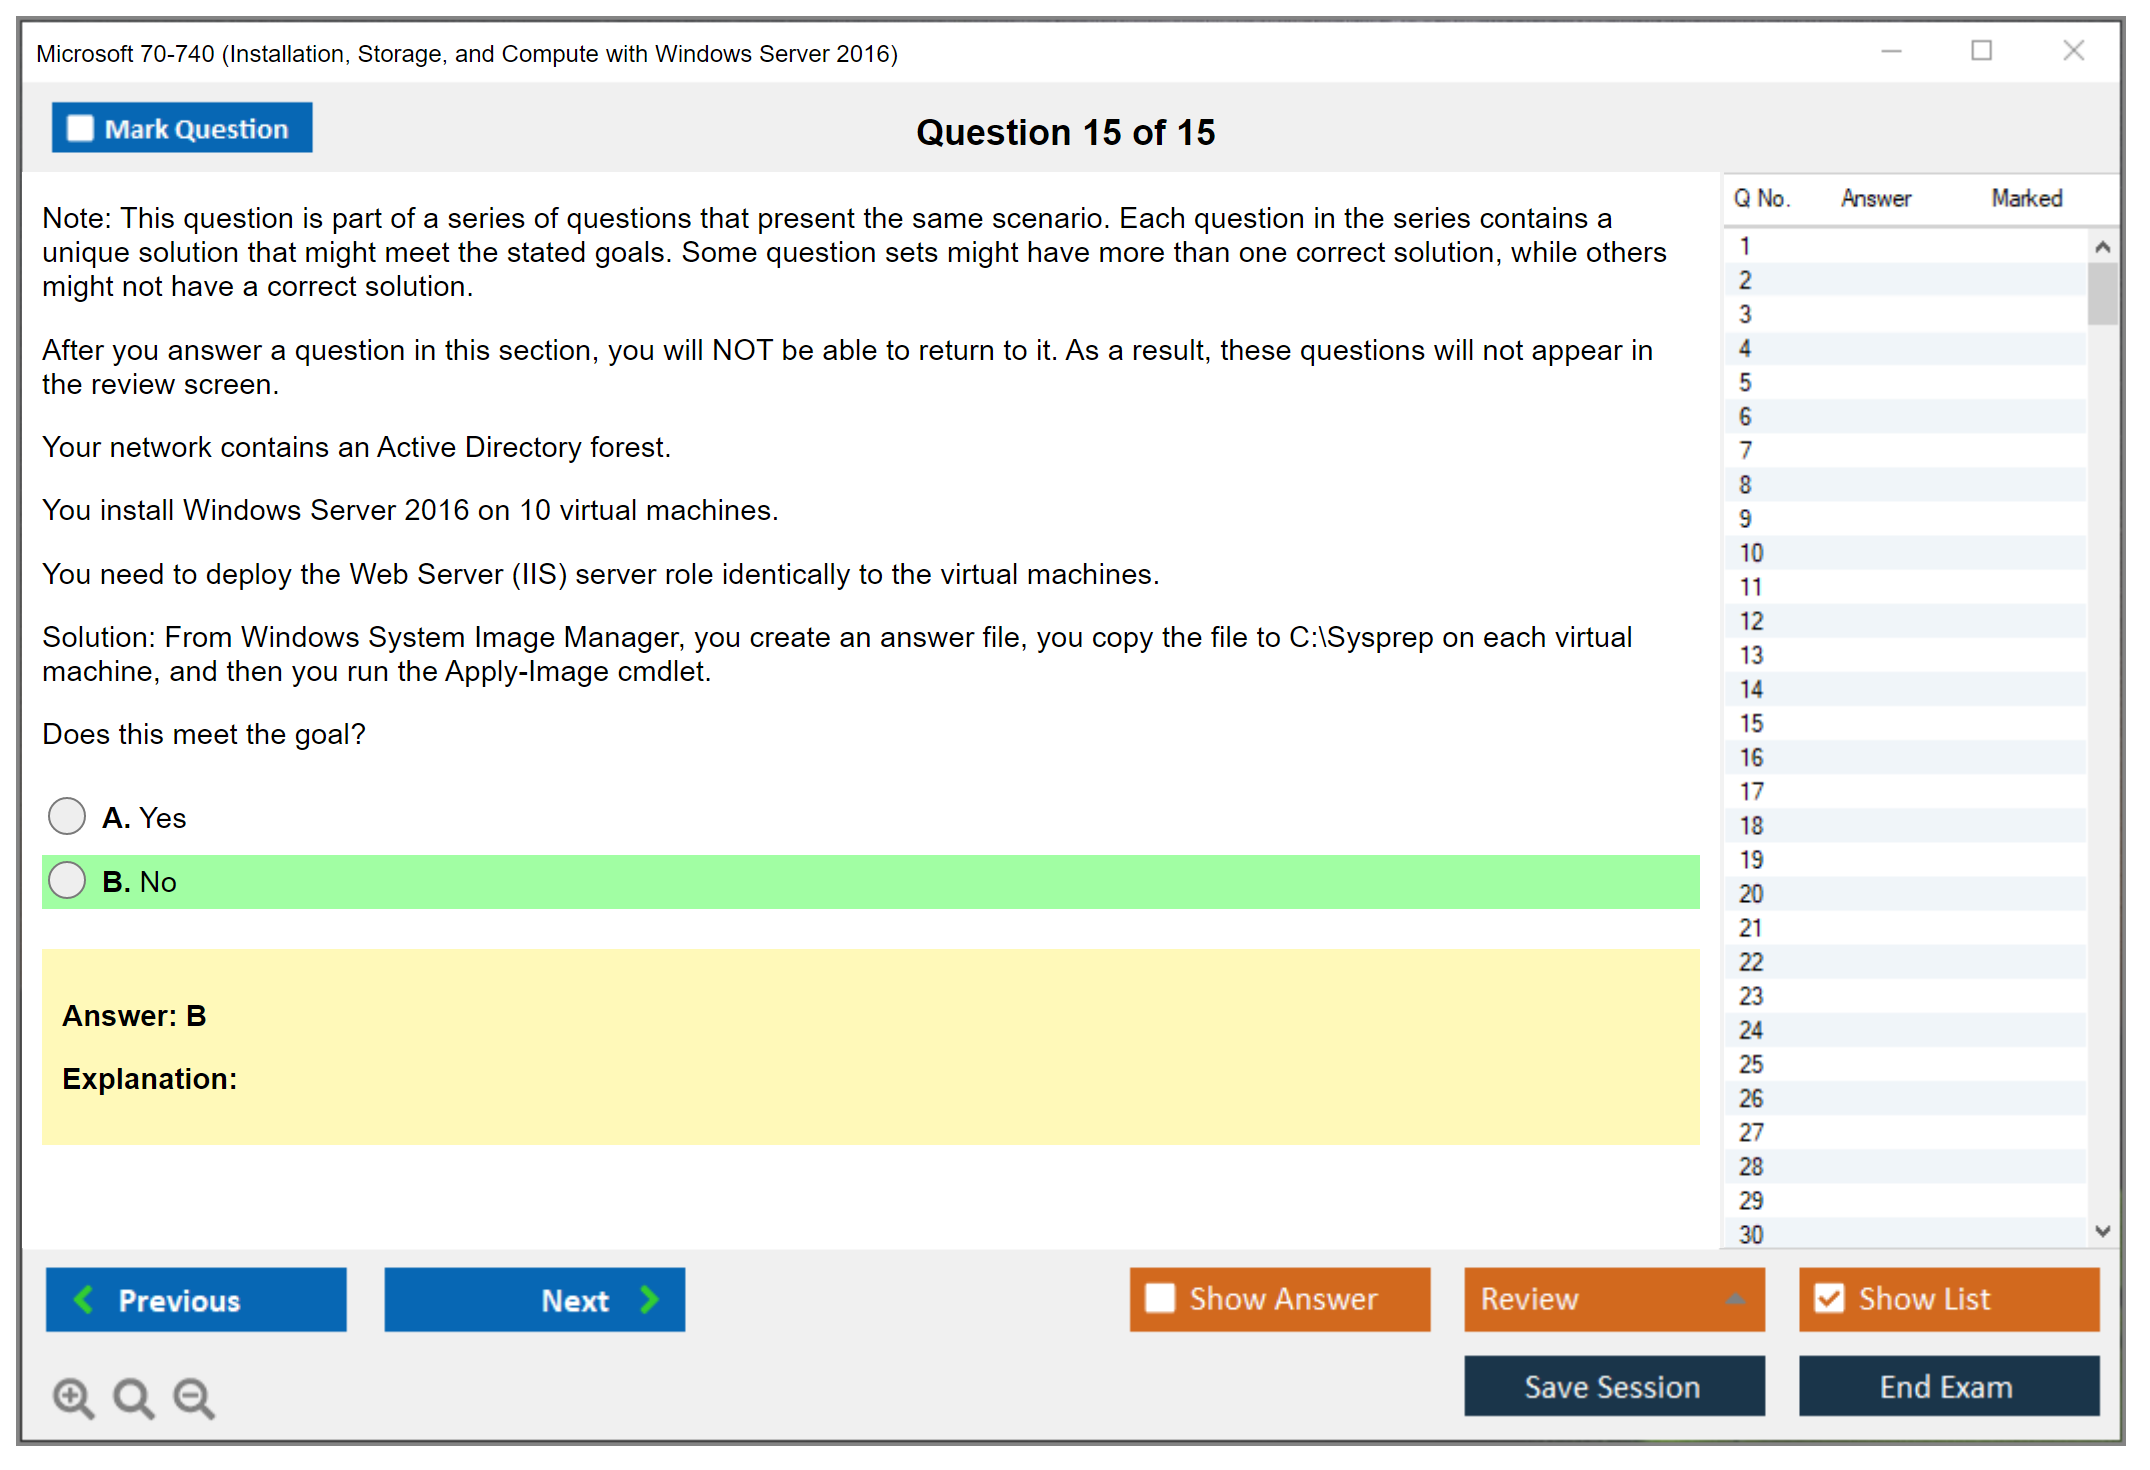Image resolution: width=2150 pixels, height=1470 pixels.
Task: Click the green right arrow on Next
Action: click(649, 1299)
